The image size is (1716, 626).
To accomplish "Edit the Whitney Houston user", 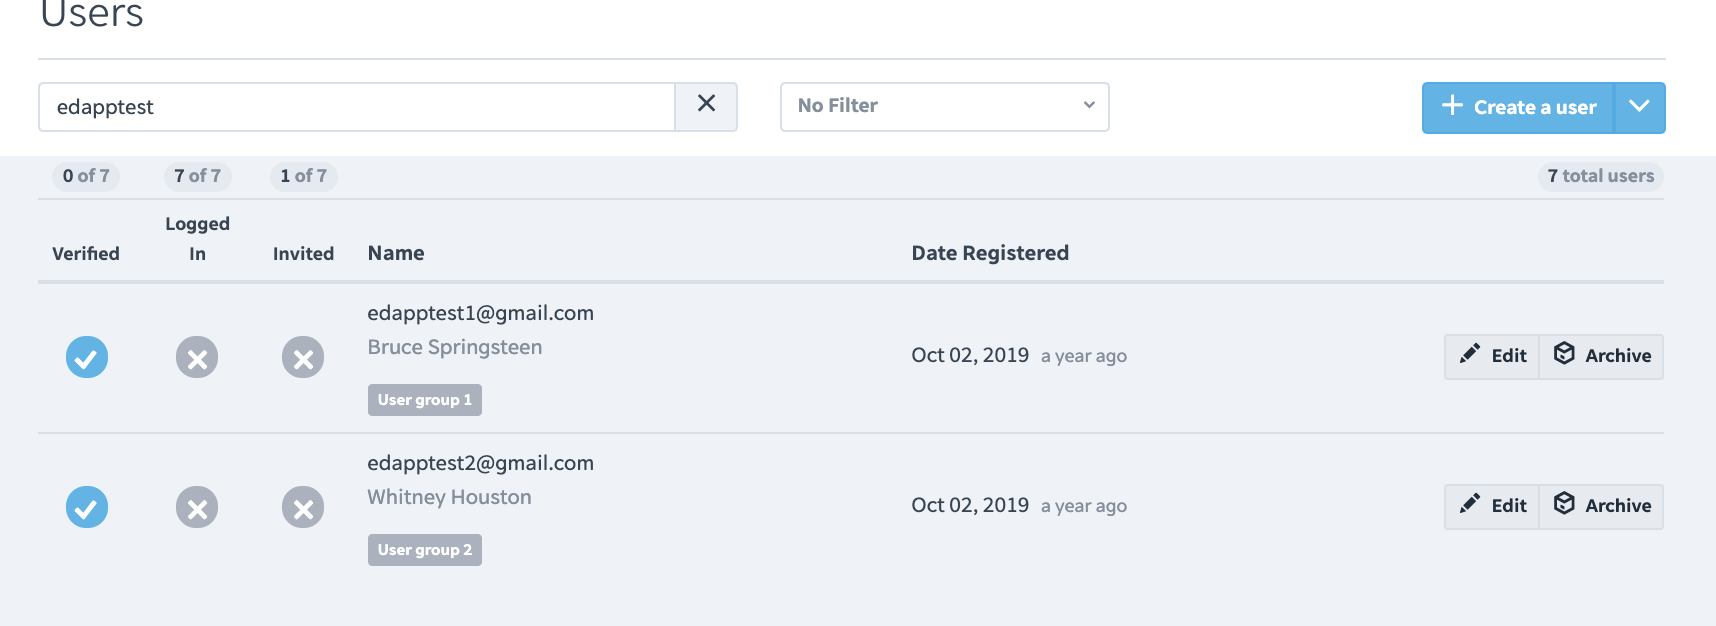I will pos(1492,506).
